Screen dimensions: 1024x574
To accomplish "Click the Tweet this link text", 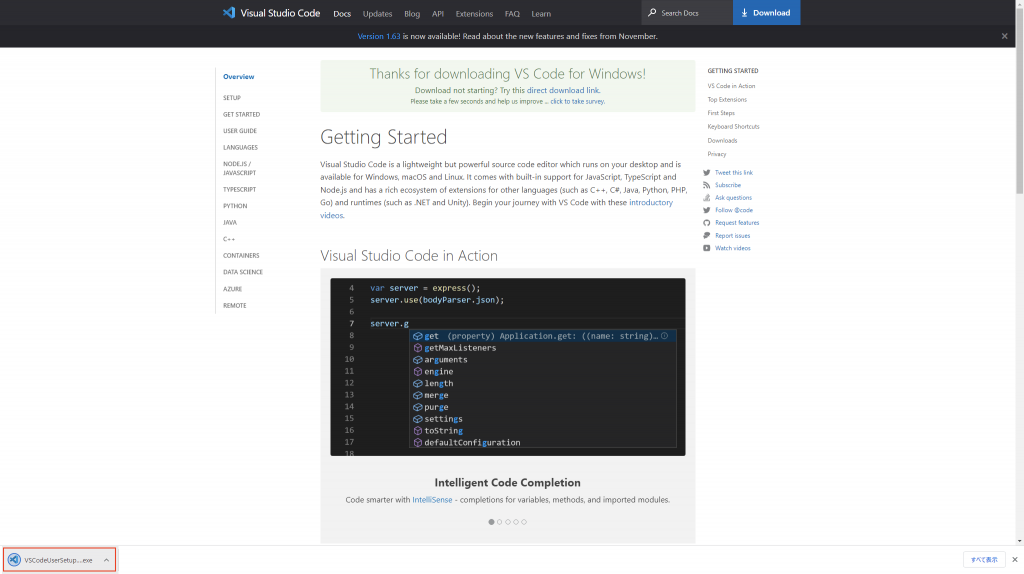I will pos(733,172).
